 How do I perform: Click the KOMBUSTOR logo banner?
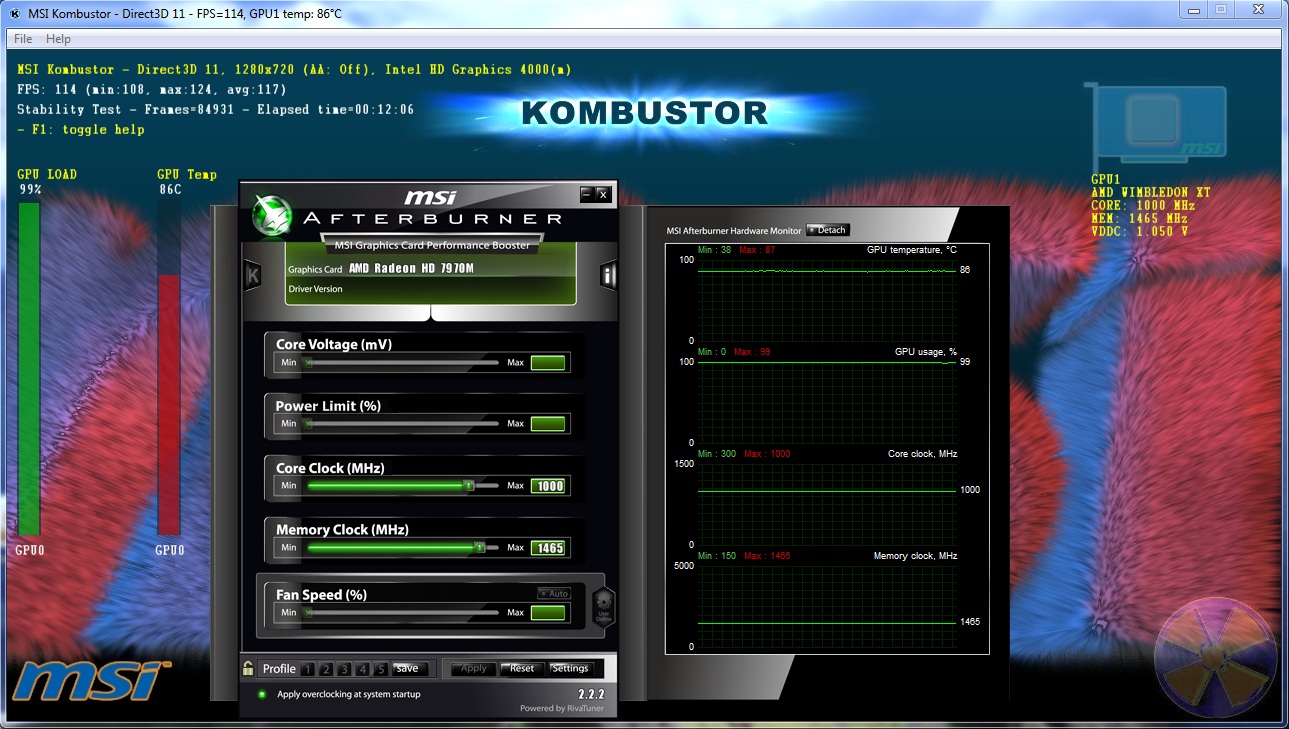(x=645, y=113)
